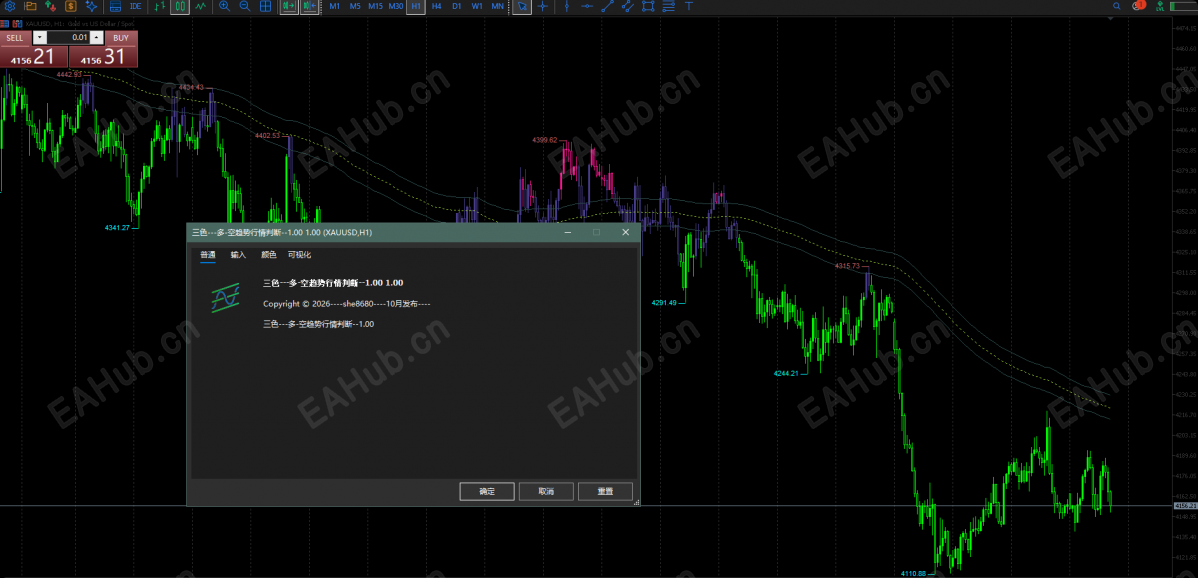Switch timeframe to W1
Screen dimensions: 1198x578
477,6
